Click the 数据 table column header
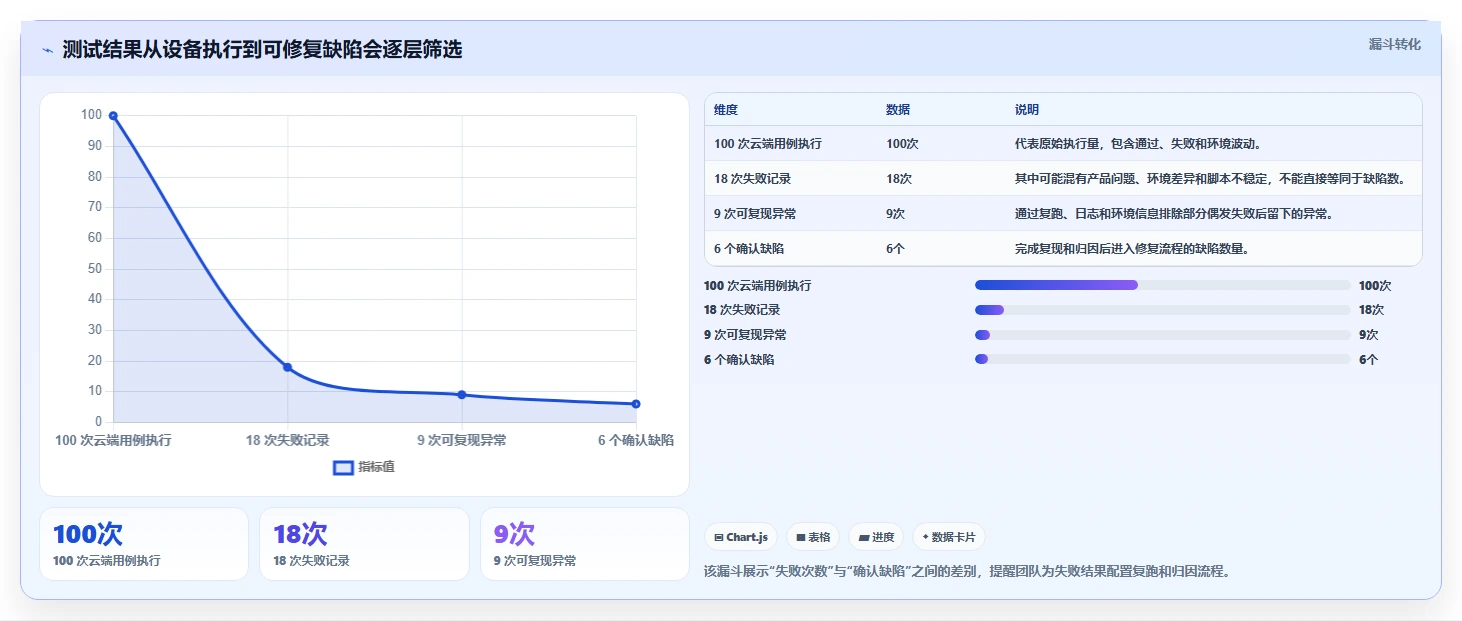The height and width of the screenshot is (621, 1462). click(898, 109)
